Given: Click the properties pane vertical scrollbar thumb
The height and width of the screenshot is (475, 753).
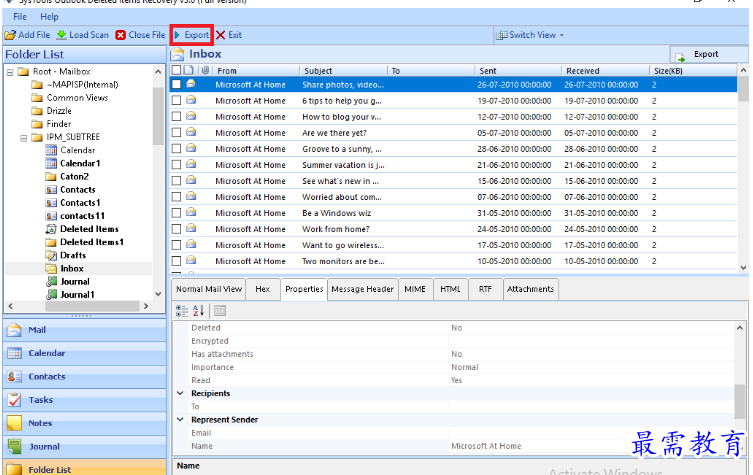Looking at the screenshot, I should 740,401.
